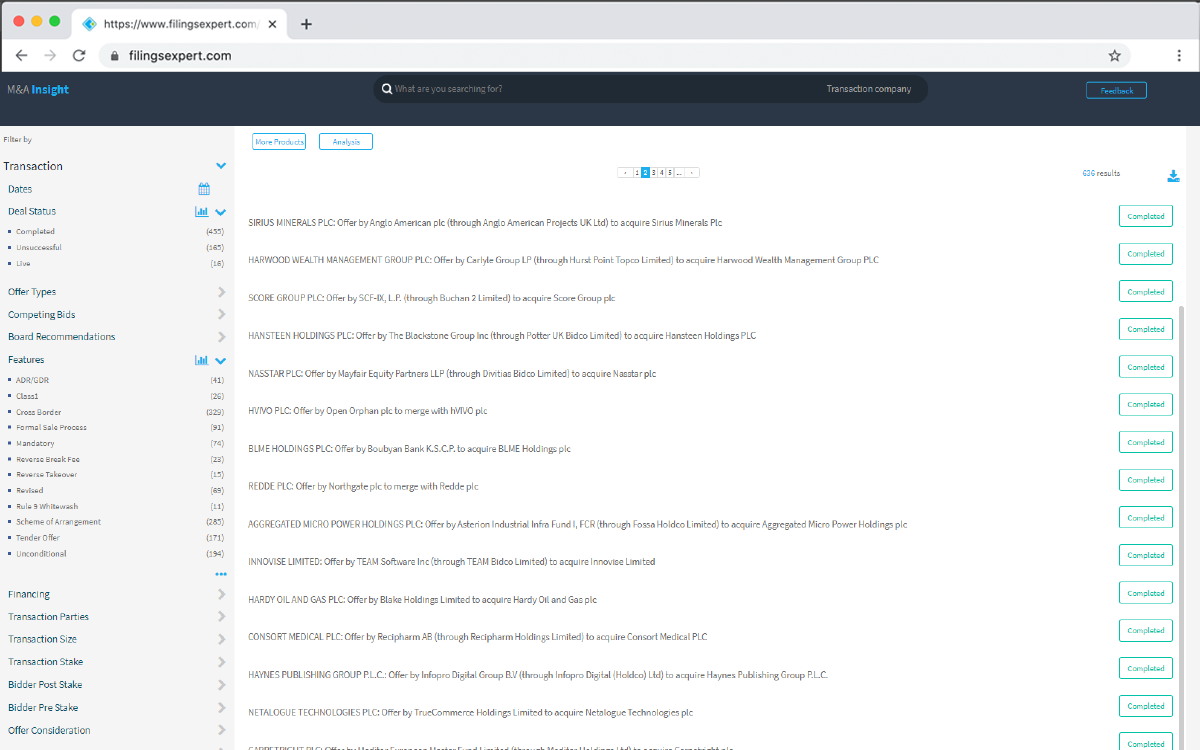
Task: Filter by the ADR/GDR feature
Action: 32,380
